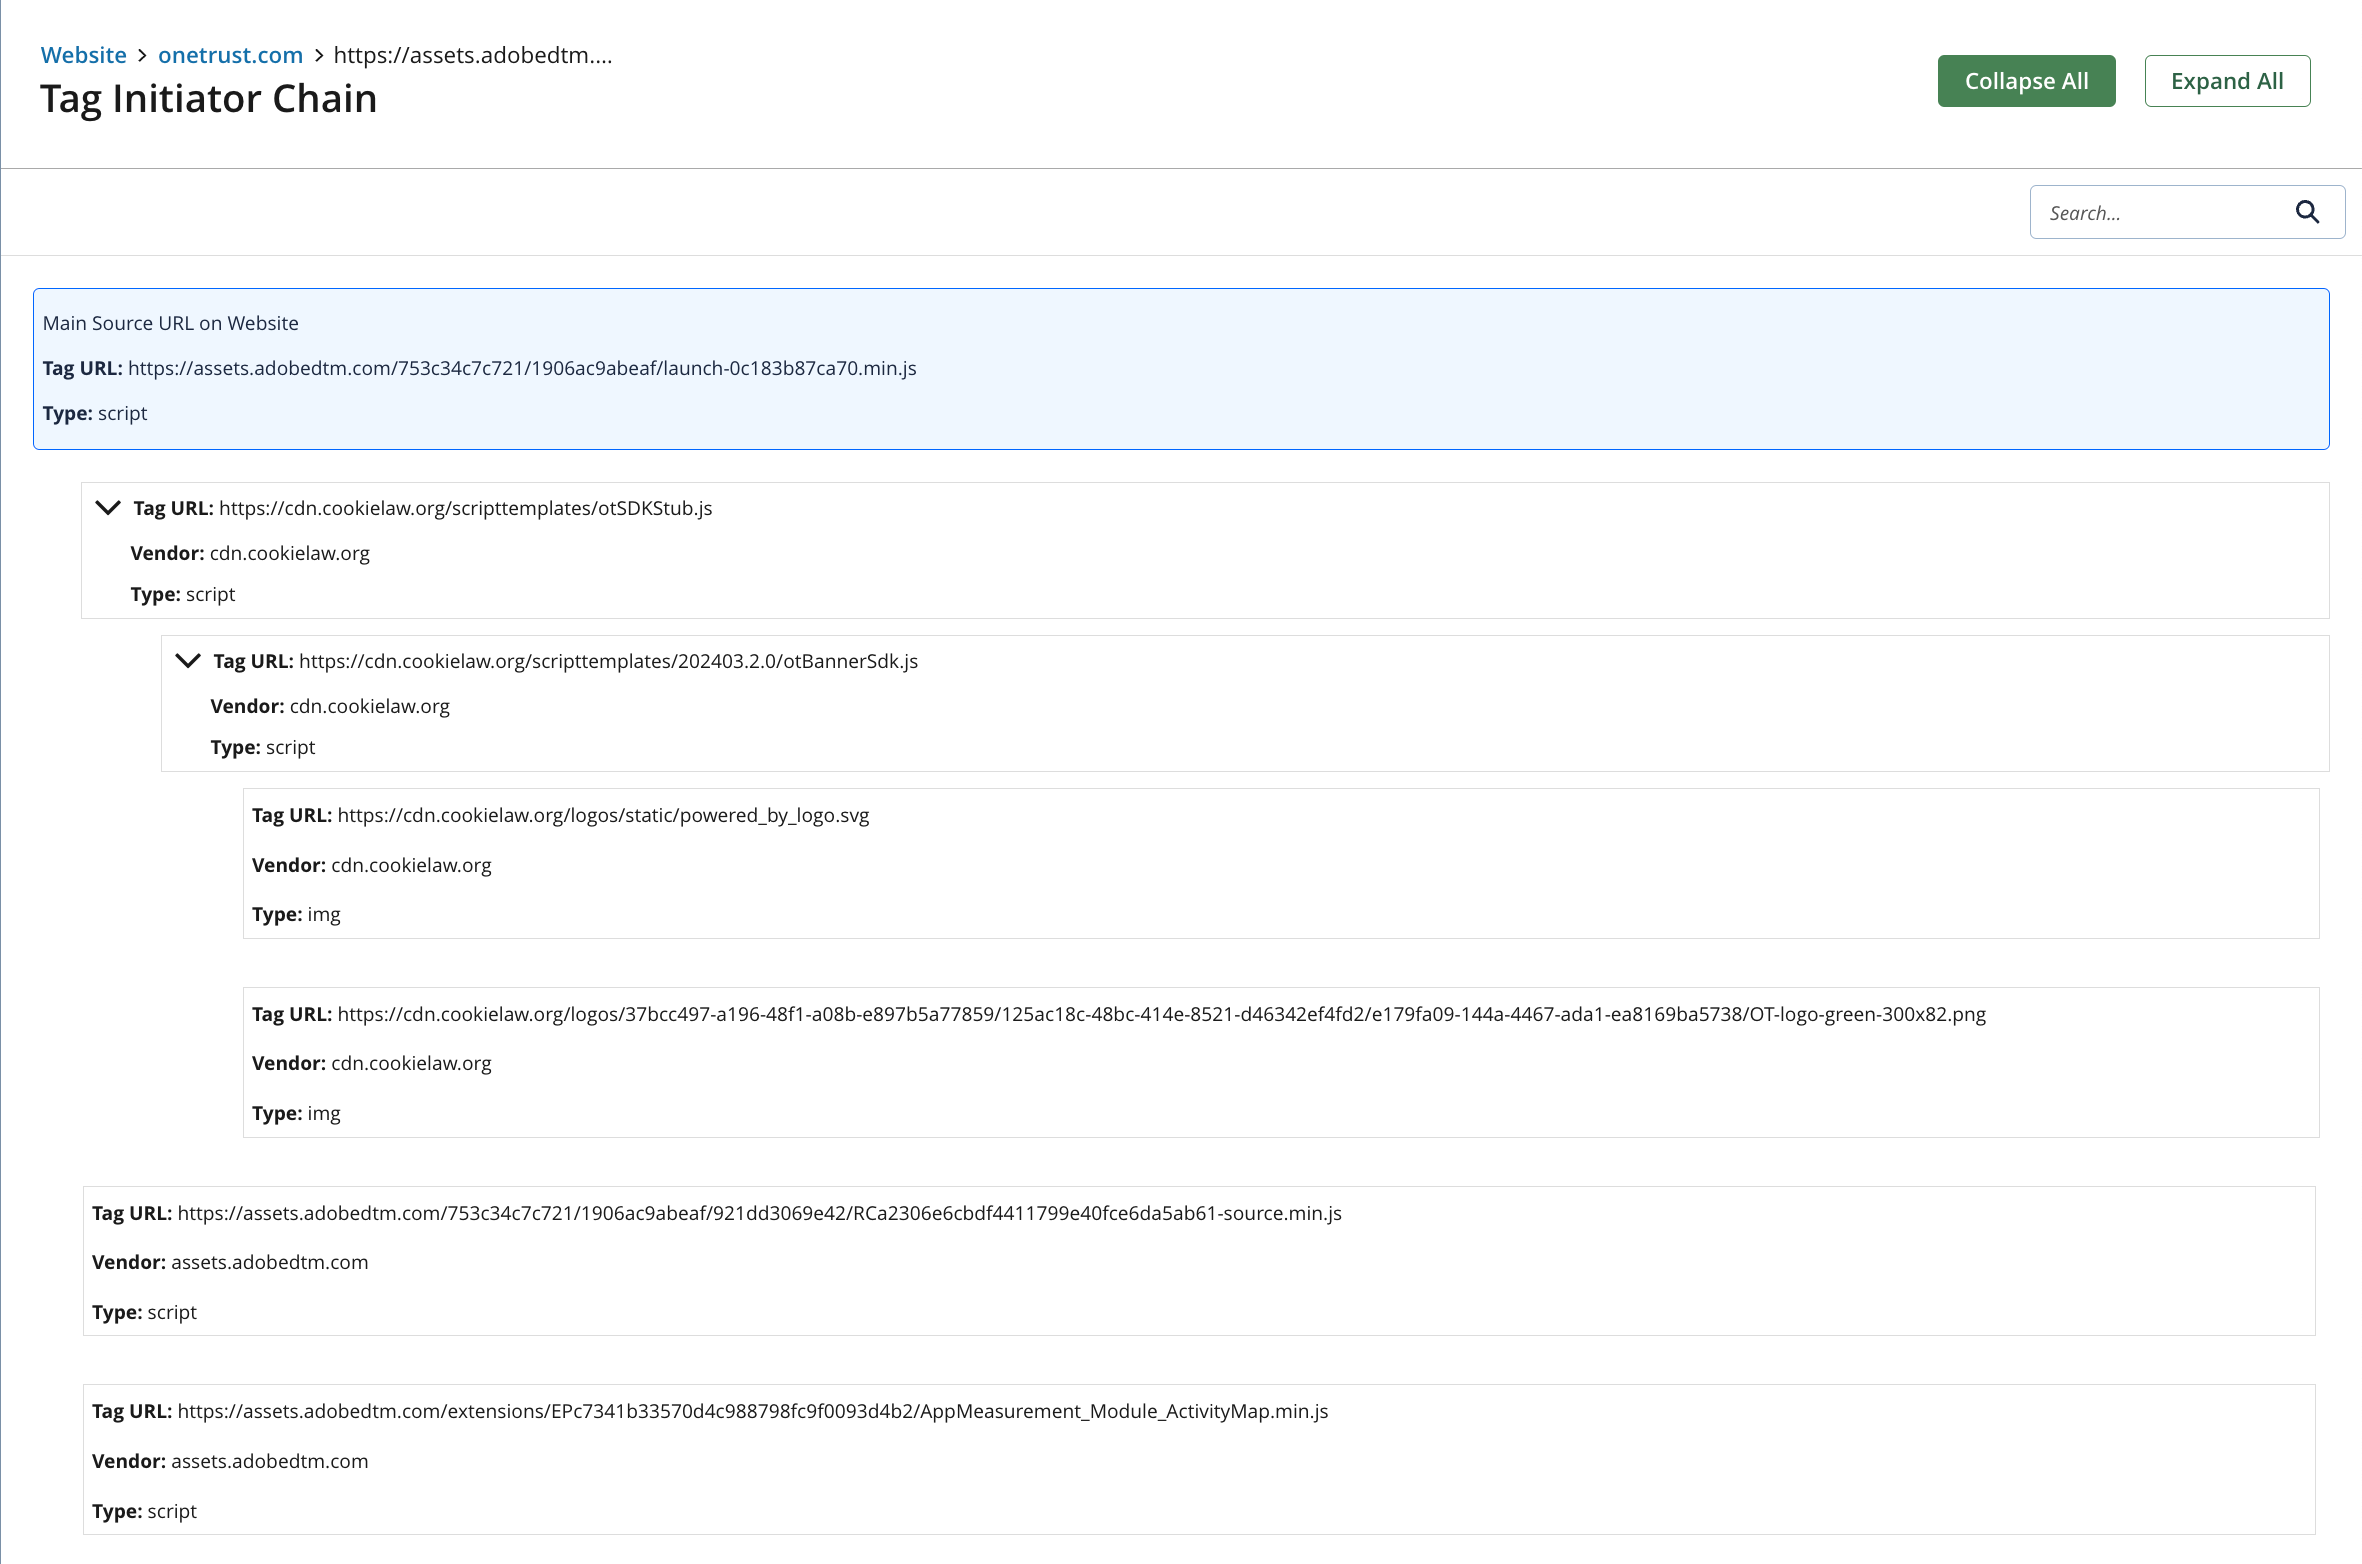Select the AppMeasurement_Module_ActivityMap.min.js entry
Viewport: 2362px width, 1564px height.
[1198, 1460]
